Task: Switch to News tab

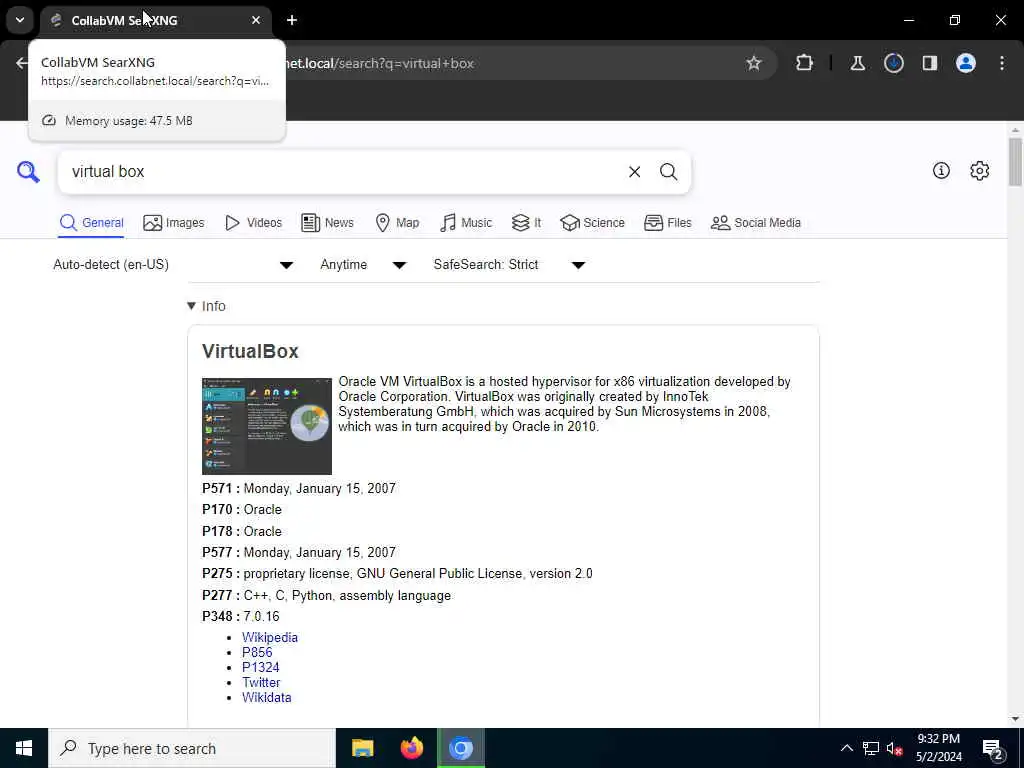Action: [x=327, y=223]
